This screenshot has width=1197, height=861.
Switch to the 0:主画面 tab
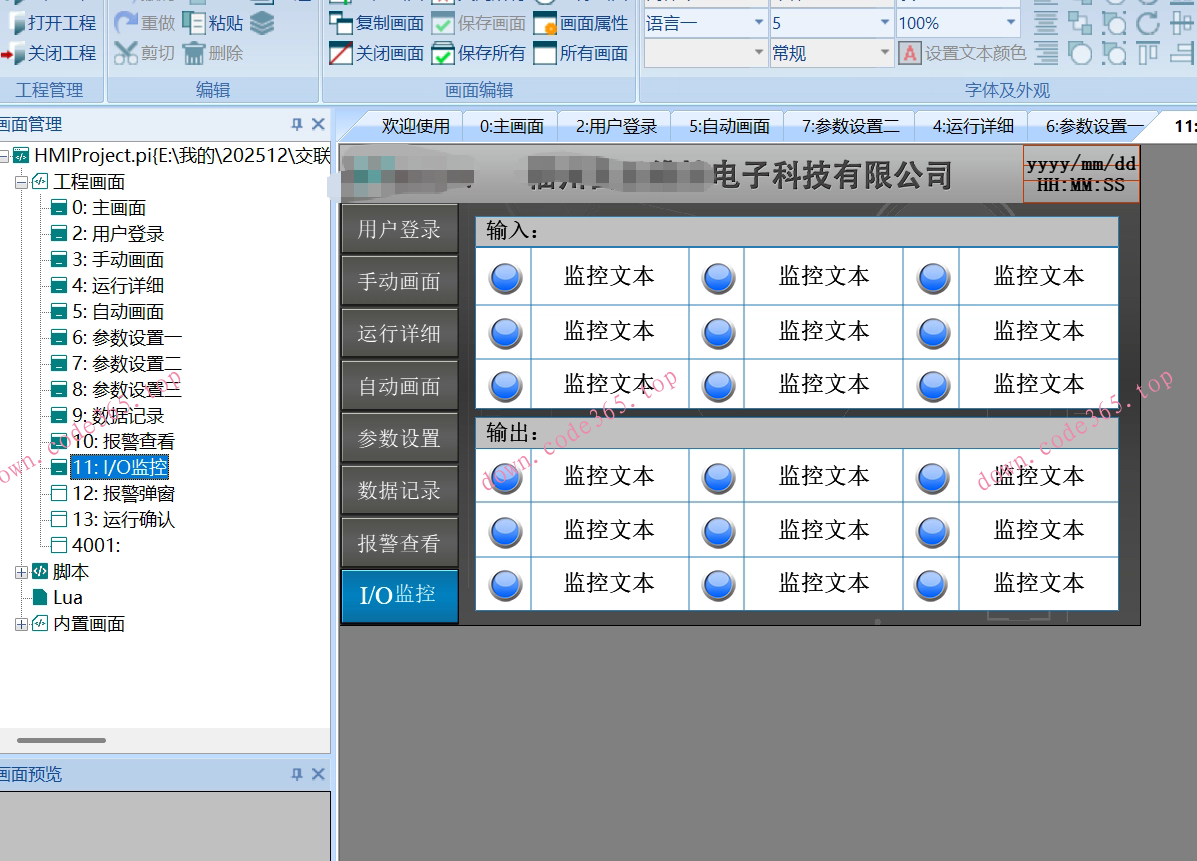pyautogui.click(x=511, y=126)
